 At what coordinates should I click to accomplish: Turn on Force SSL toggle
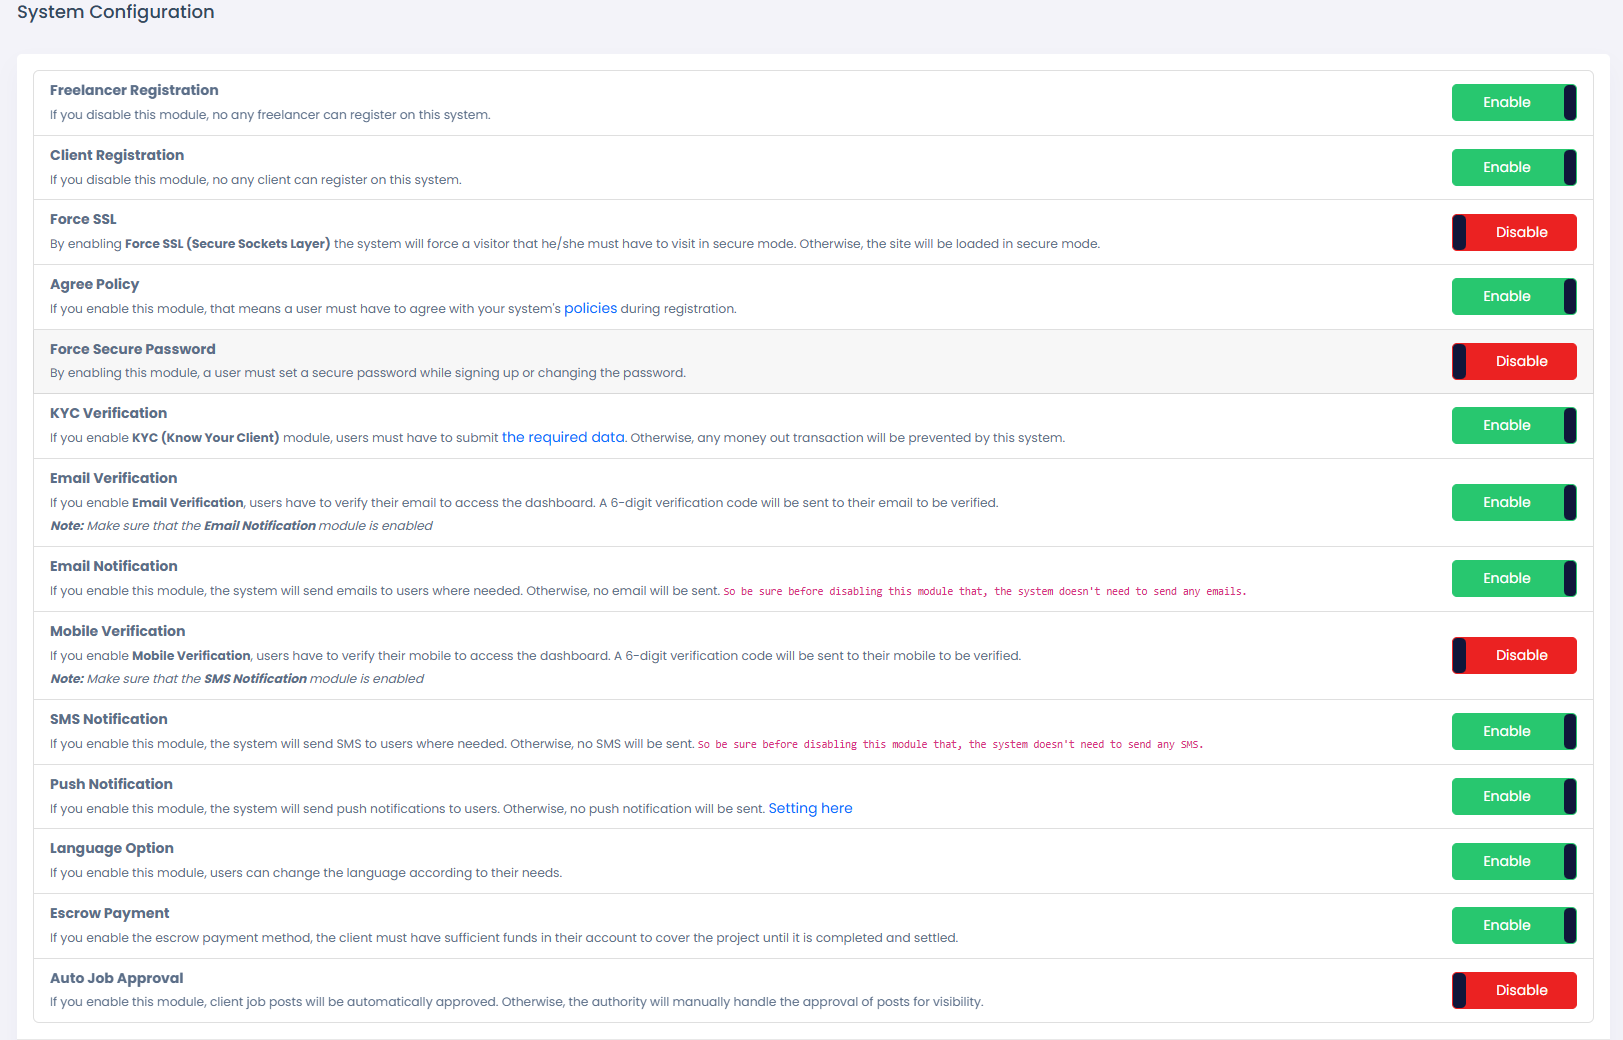[1513, 233]
